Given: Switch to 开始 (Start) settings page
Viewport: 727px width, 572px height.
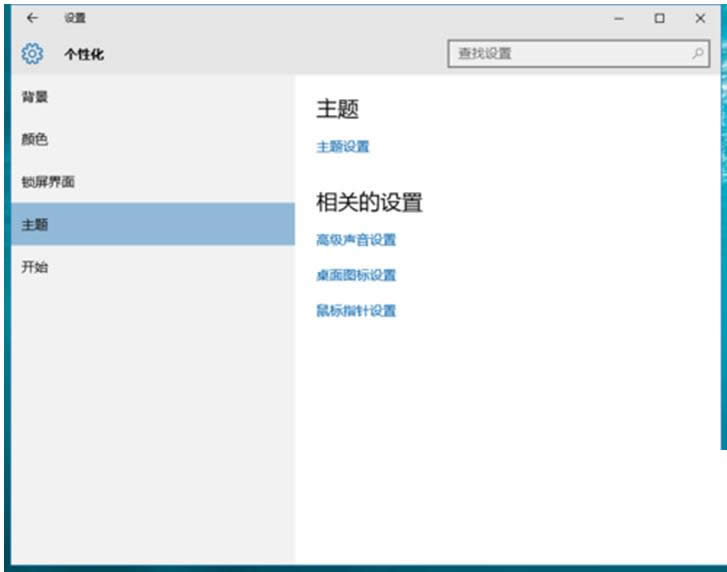Looking at the screenshot, I should (35, 267).
